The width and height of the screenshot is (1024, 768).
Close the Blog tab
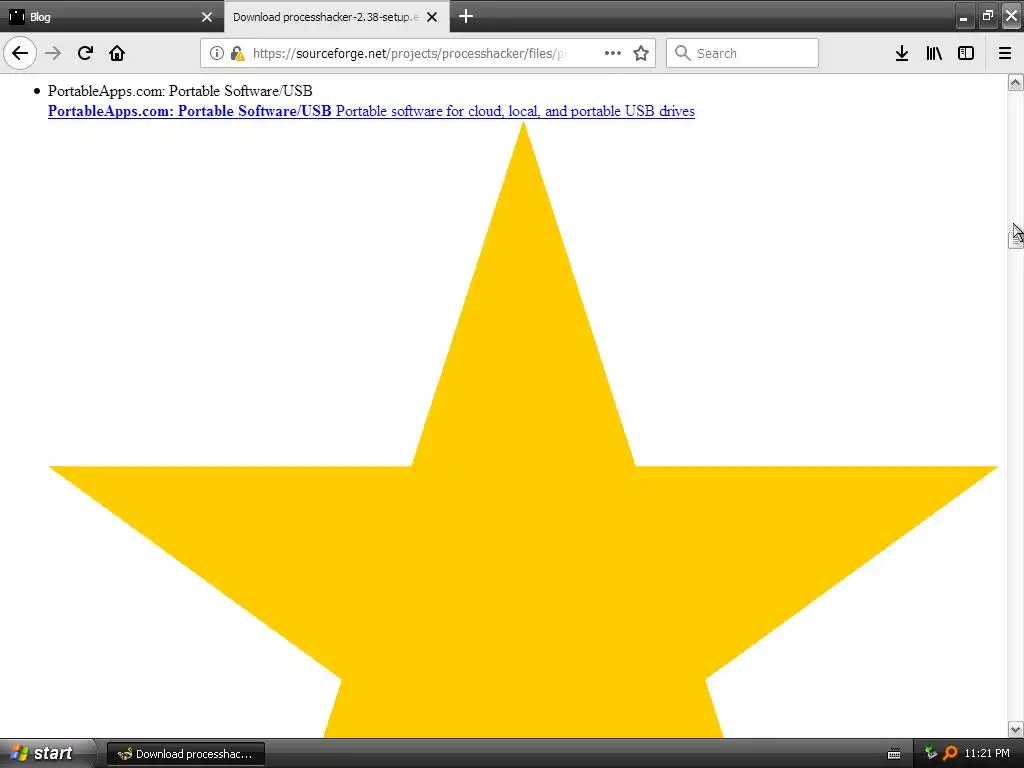(207, 17)
